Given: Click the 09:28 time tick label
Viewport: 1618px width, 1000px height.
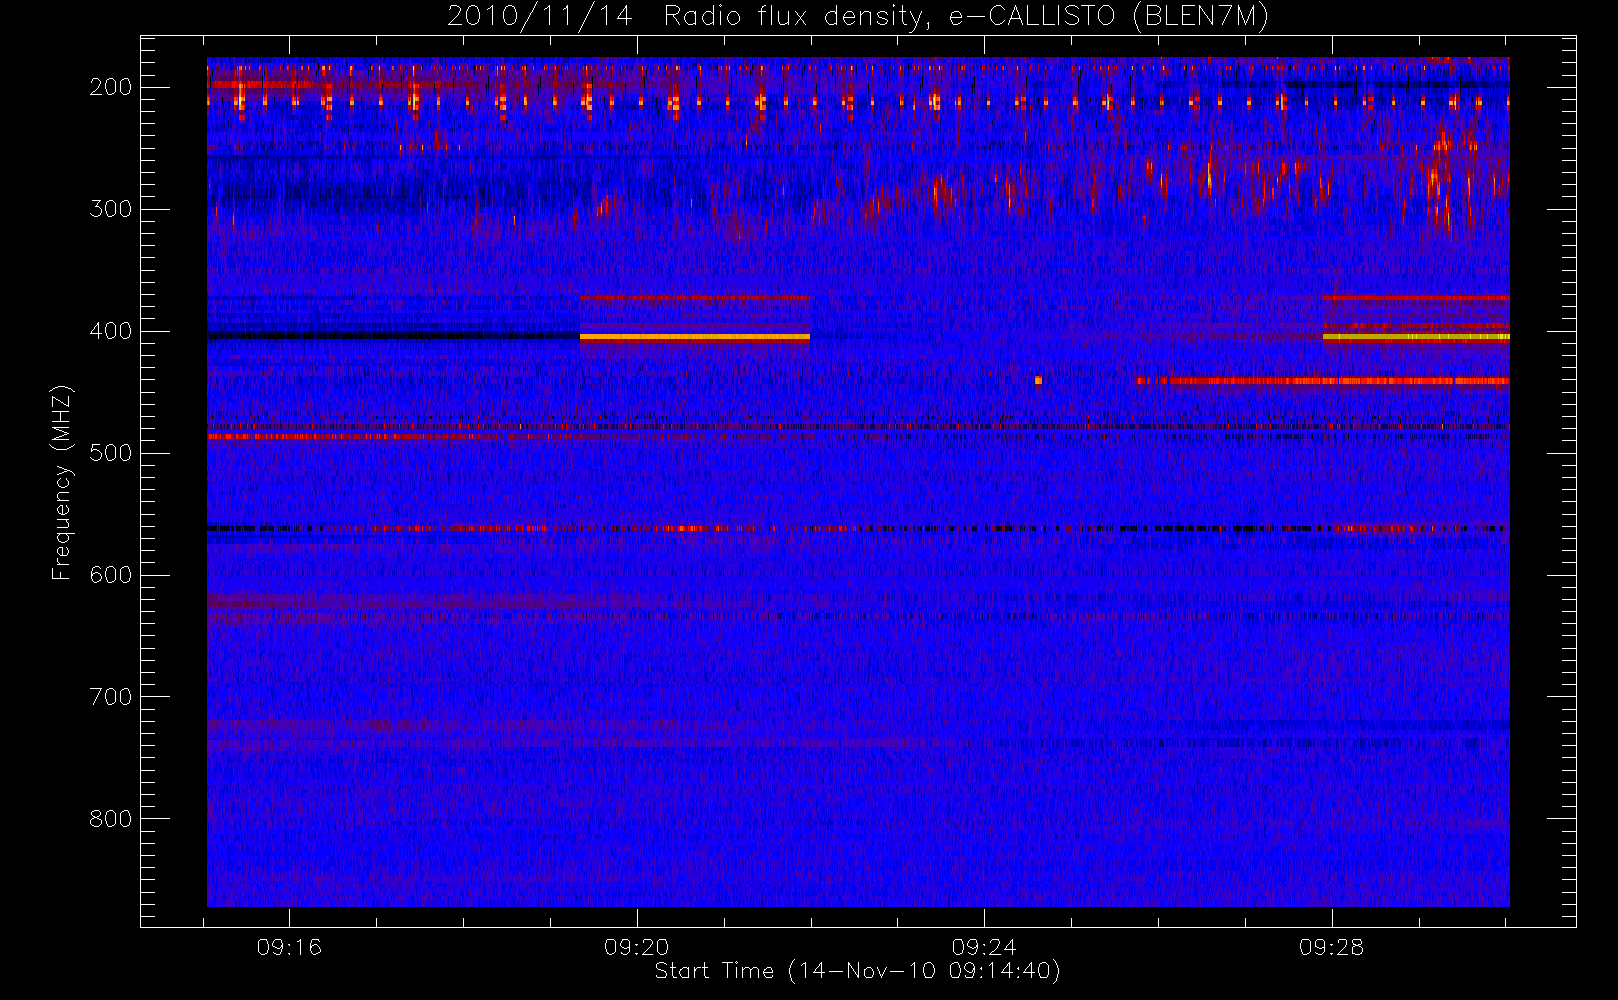Looking at the screenshot, I should (1331, 947).
